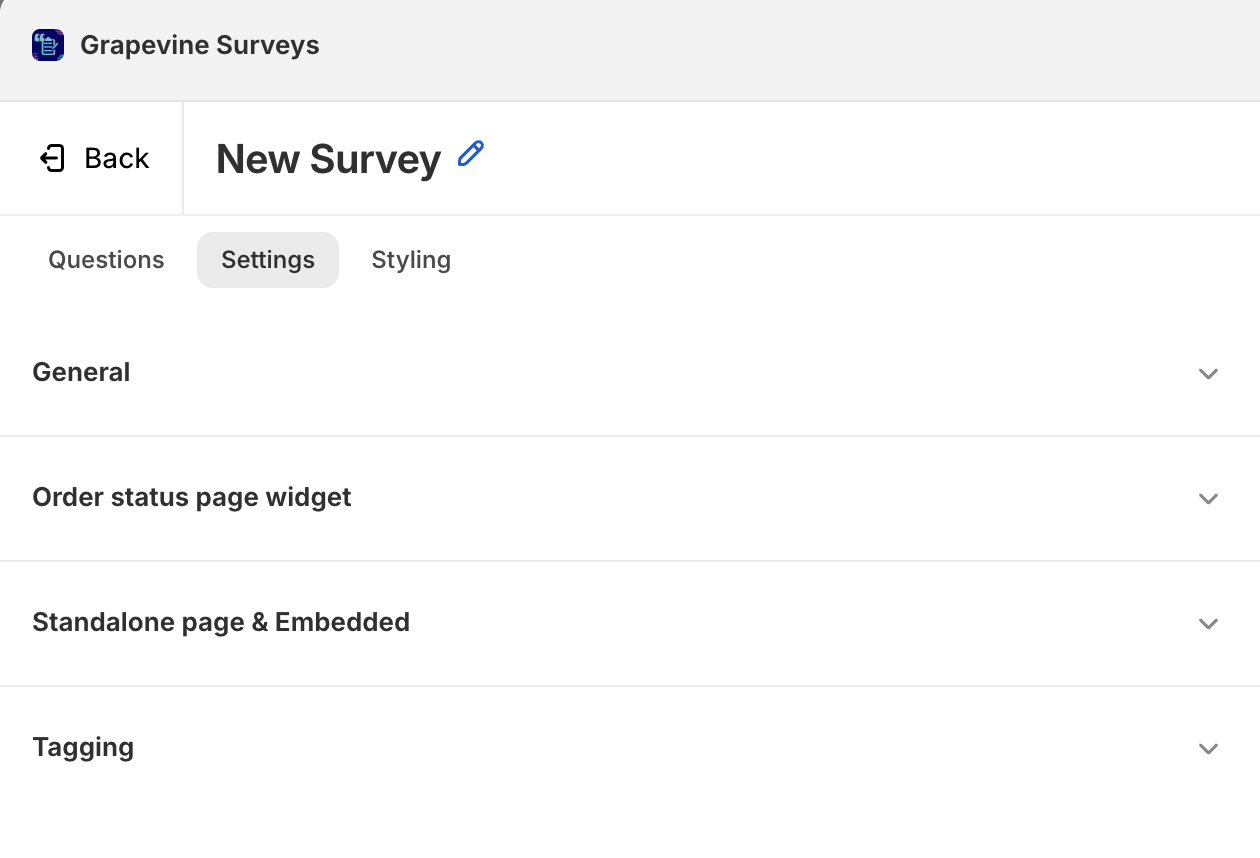Select the Settings tab
This screenshot has height=858, width=1260.
pos(268,260)
